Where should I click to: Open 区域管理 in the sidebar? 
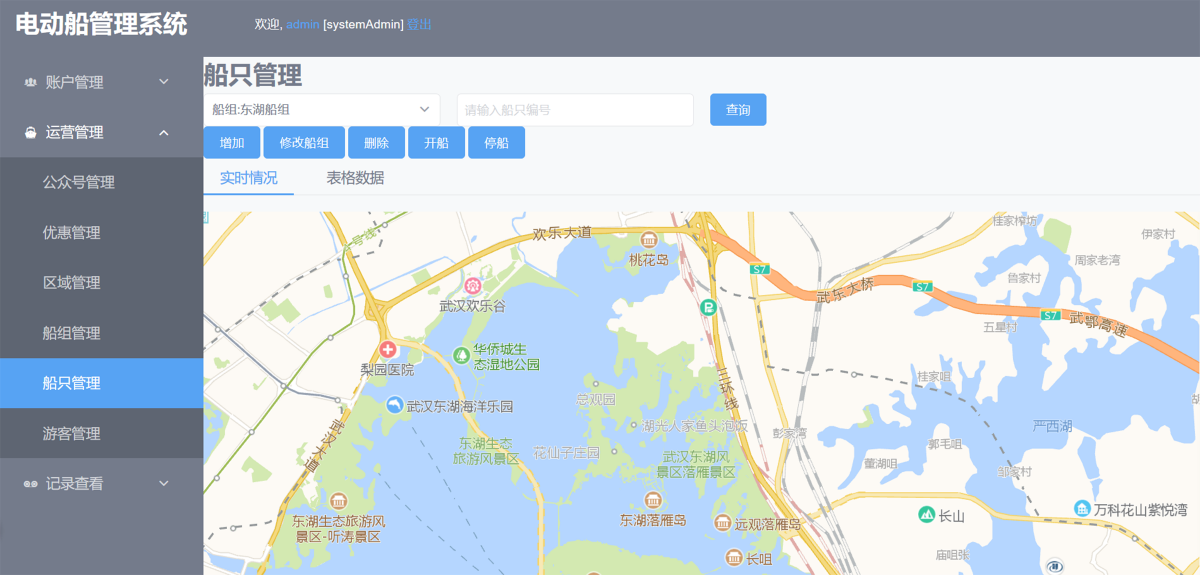coord(72,283)
